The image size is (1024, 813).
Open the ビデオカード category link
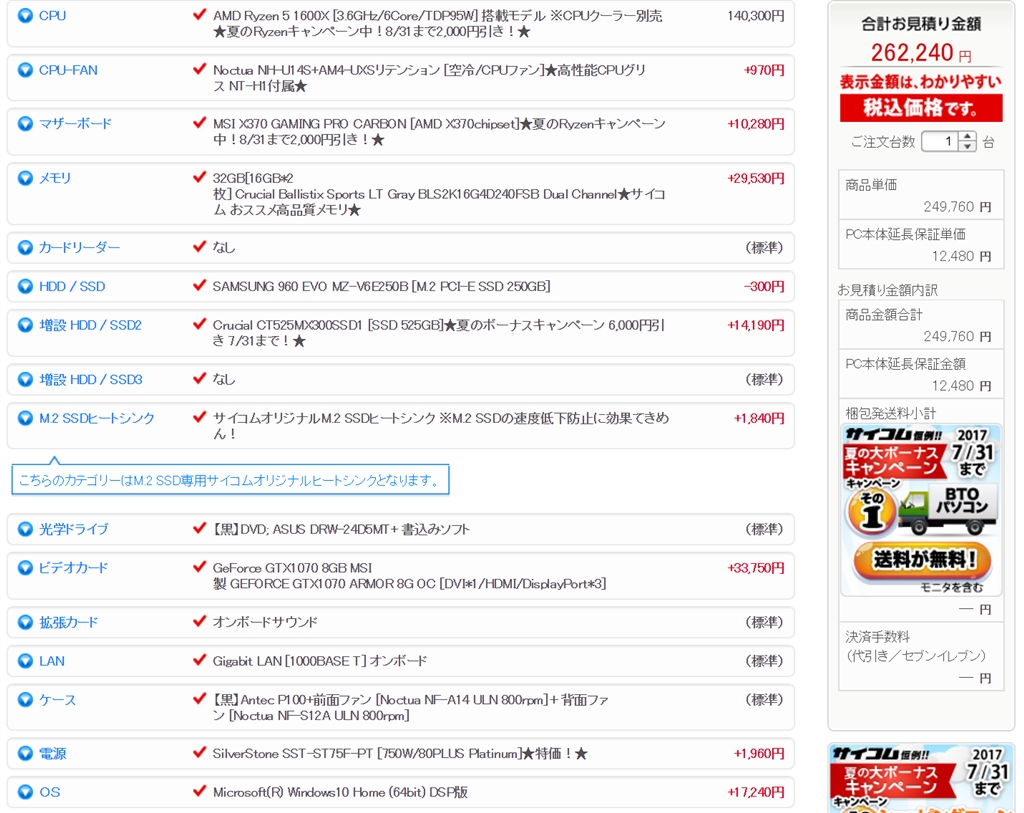coord(73,567)
